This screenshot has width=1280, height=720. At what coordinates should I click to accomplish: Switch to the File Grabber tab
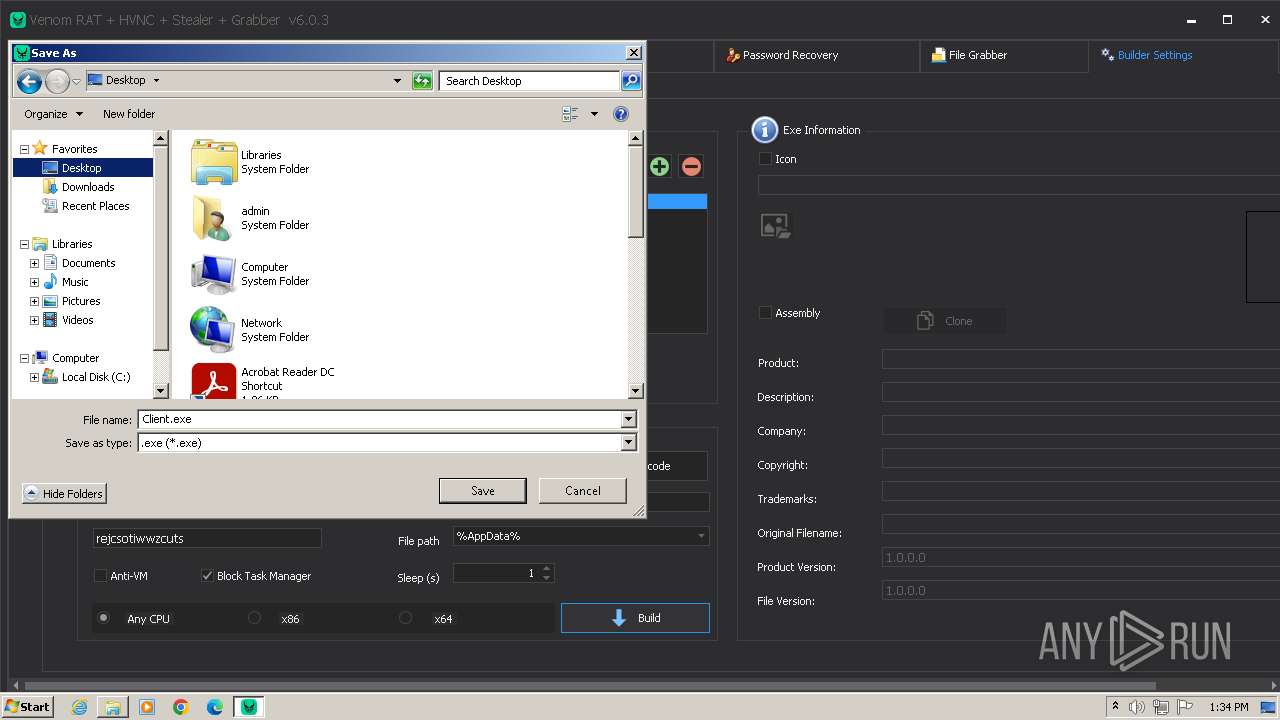tap(969, 55)
